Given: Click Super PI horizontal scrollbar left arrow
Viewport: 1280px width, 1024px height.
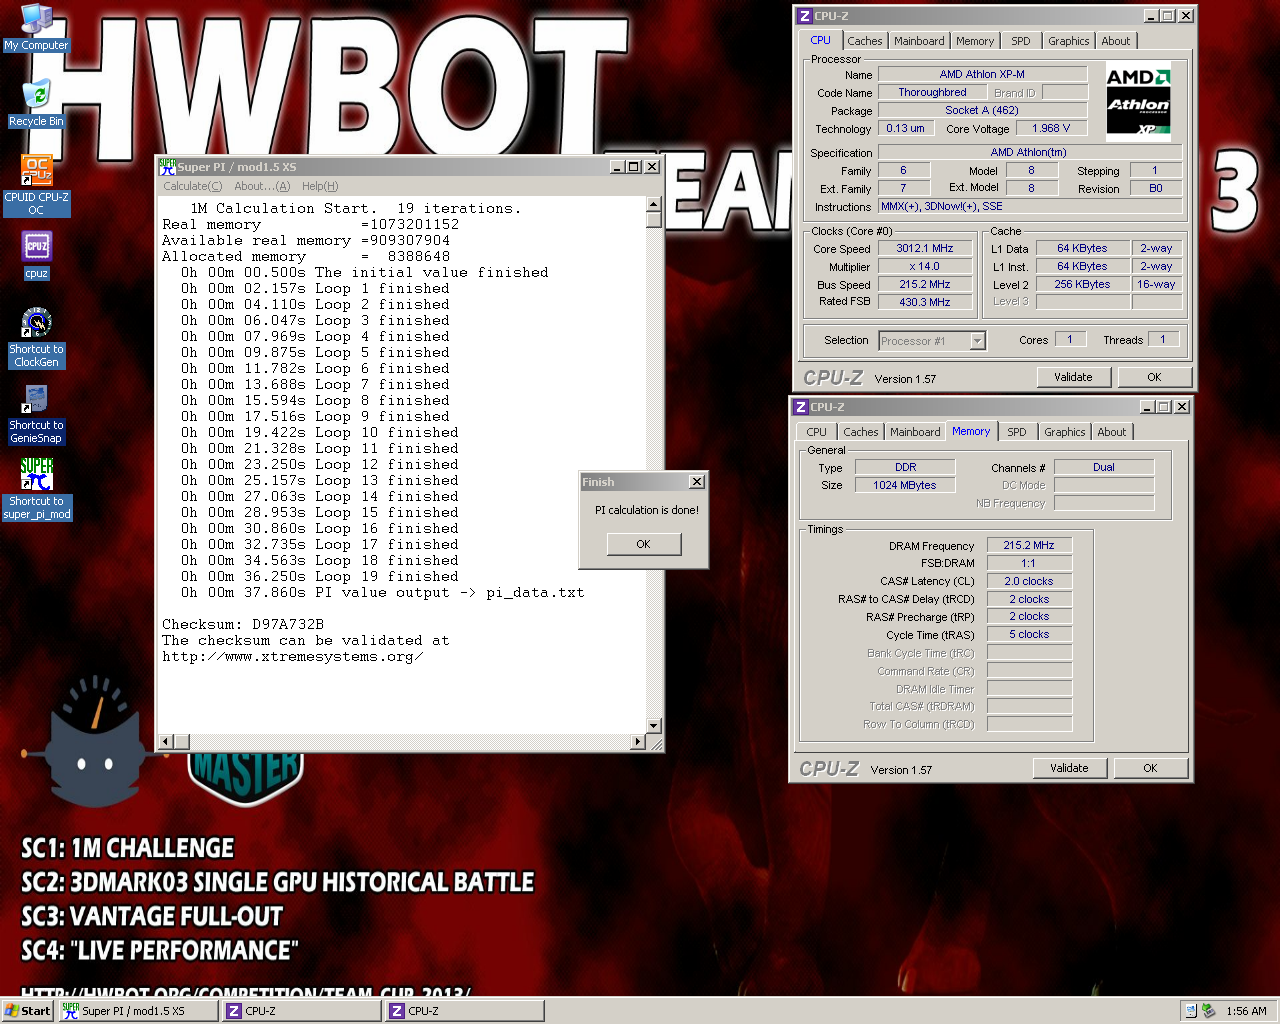Looking at the screenshot, I should (166, 742).
